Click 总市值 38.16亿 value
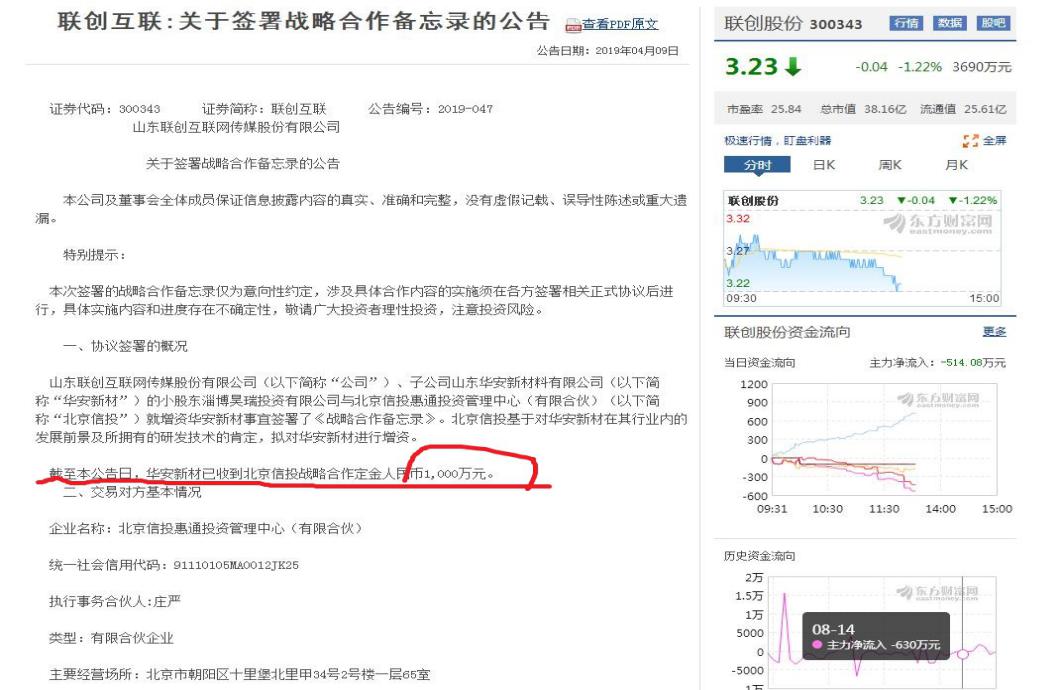This screenshot has width=1060, height=690. tap(863, 109)
